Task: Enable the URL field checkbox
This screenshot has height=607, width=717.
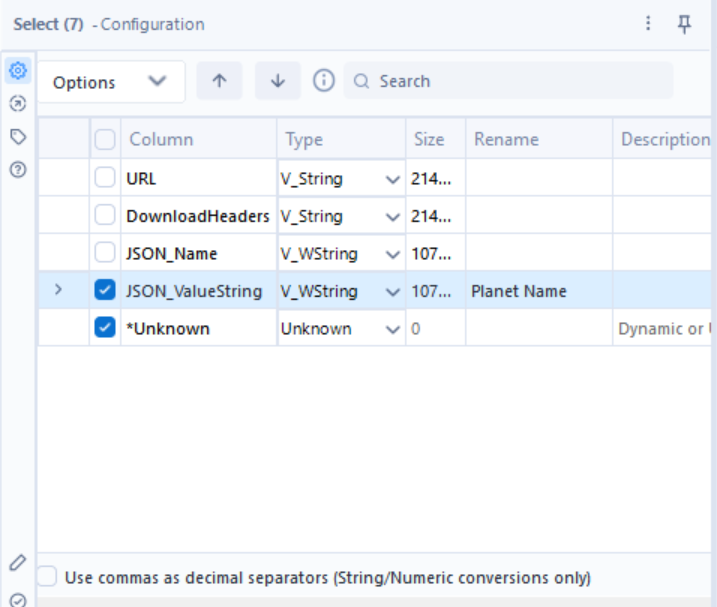Action: (104, 179)
